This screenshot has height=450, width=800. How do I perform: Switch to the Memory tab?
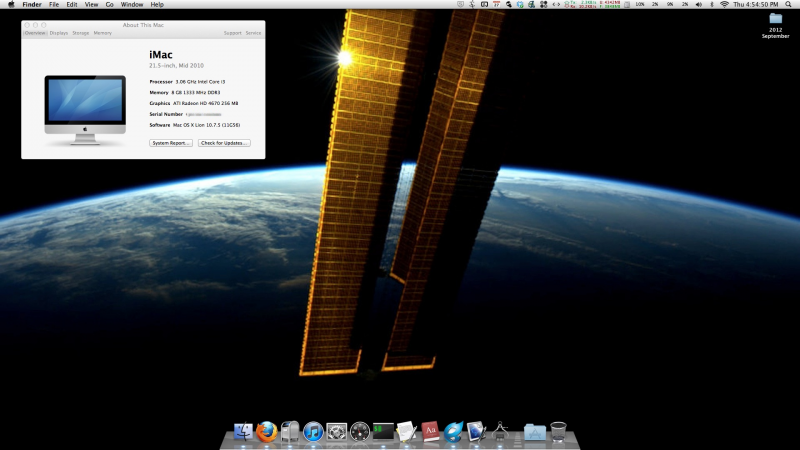tap(103, 33)
